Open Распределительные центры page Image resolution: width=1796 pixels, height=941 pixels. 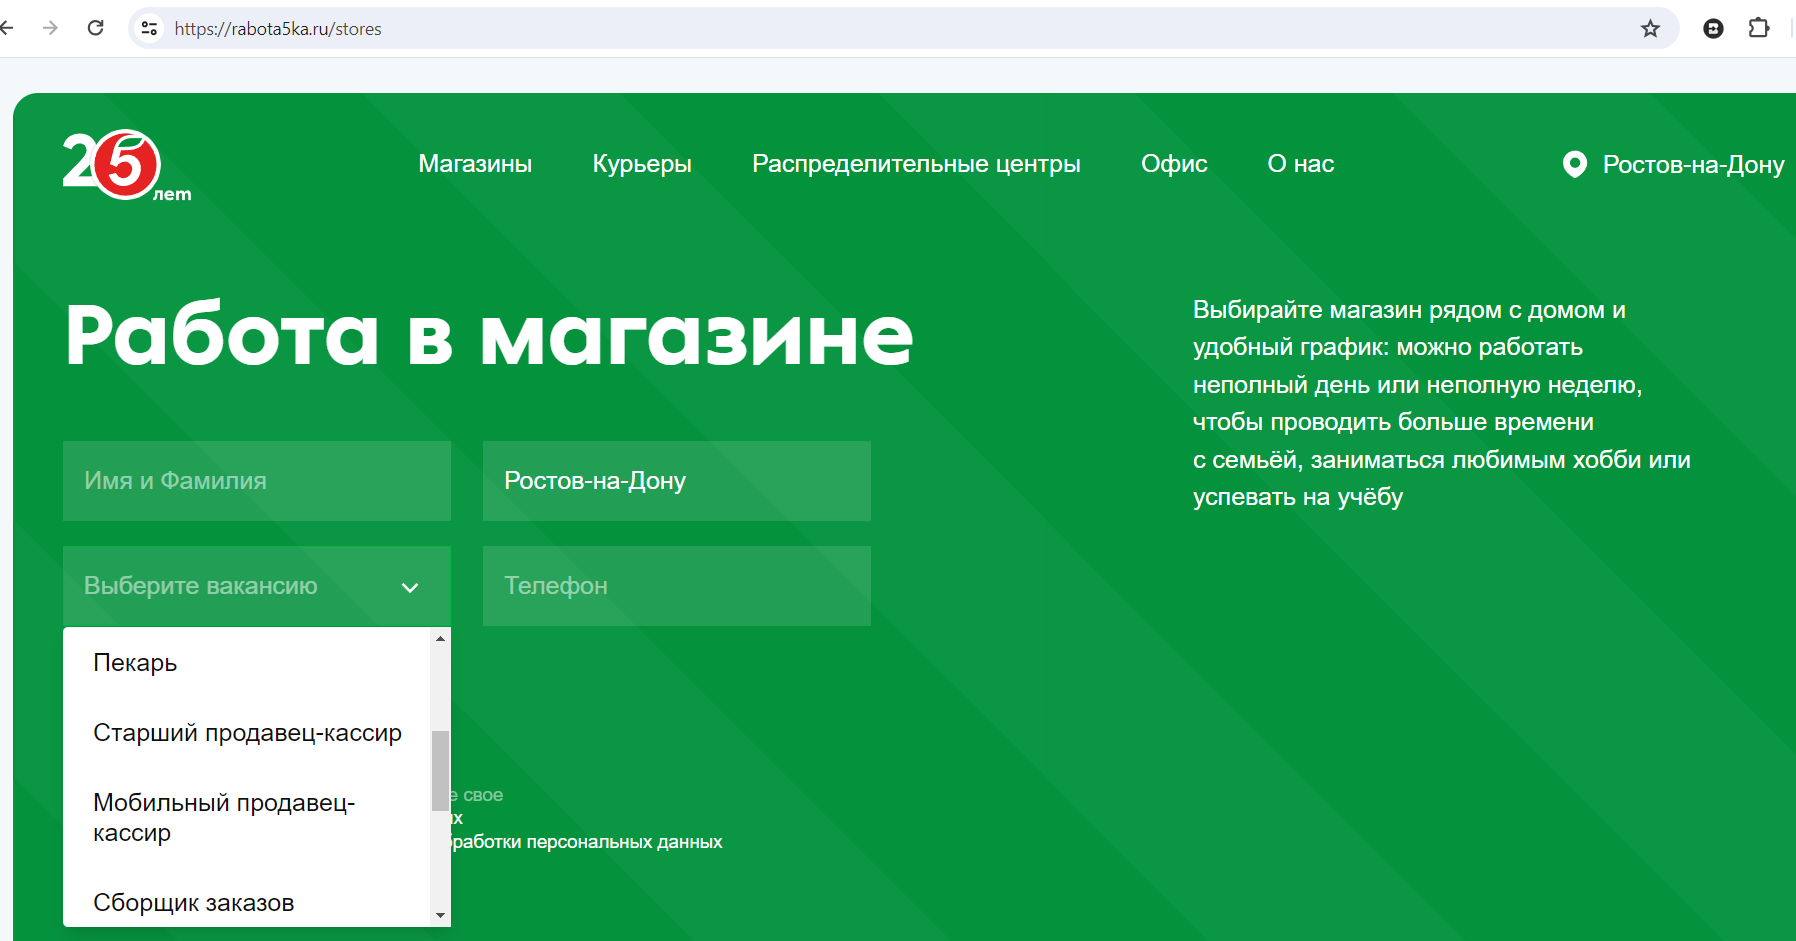click(x=916, y=164)
